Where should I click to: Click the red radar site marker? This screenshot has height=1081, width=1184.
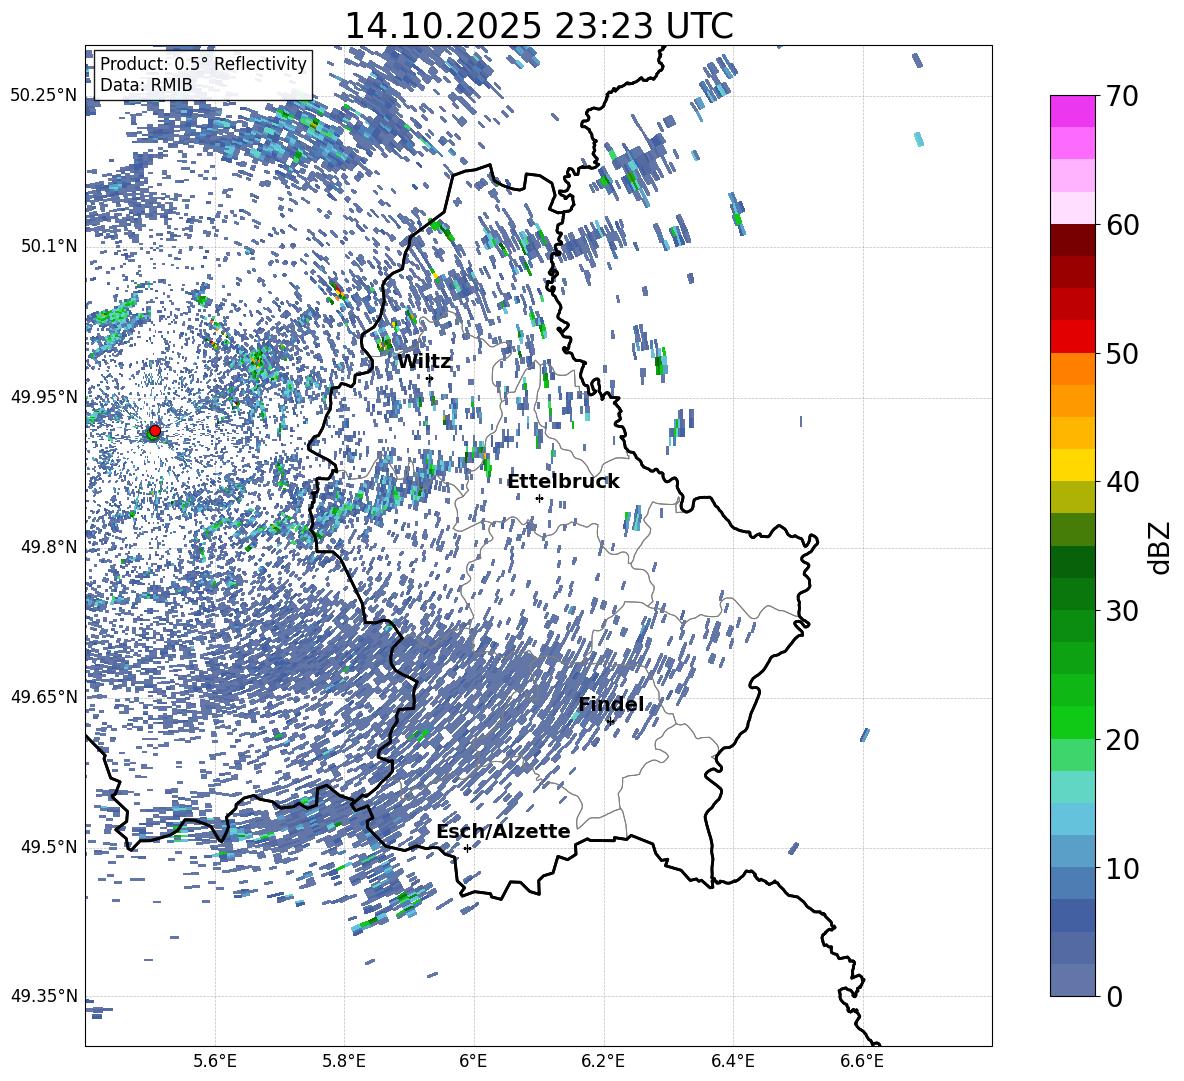(155, 430)
